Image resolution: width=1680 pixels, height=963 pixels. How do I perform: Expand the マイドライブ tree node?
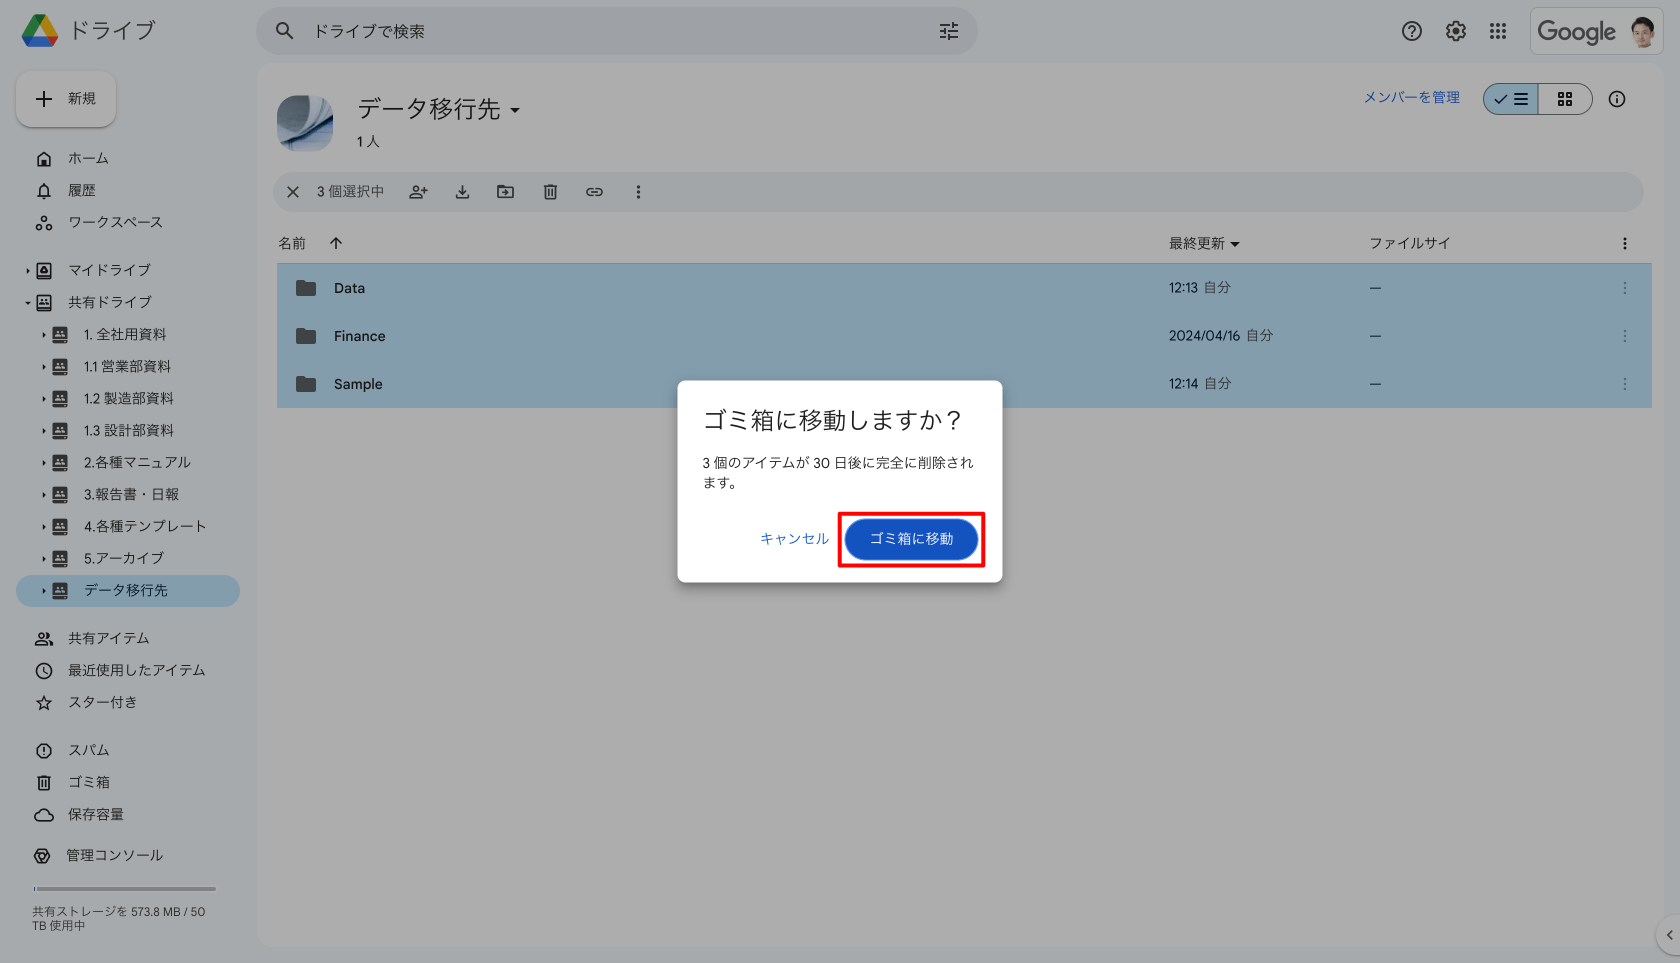[28, 270]
